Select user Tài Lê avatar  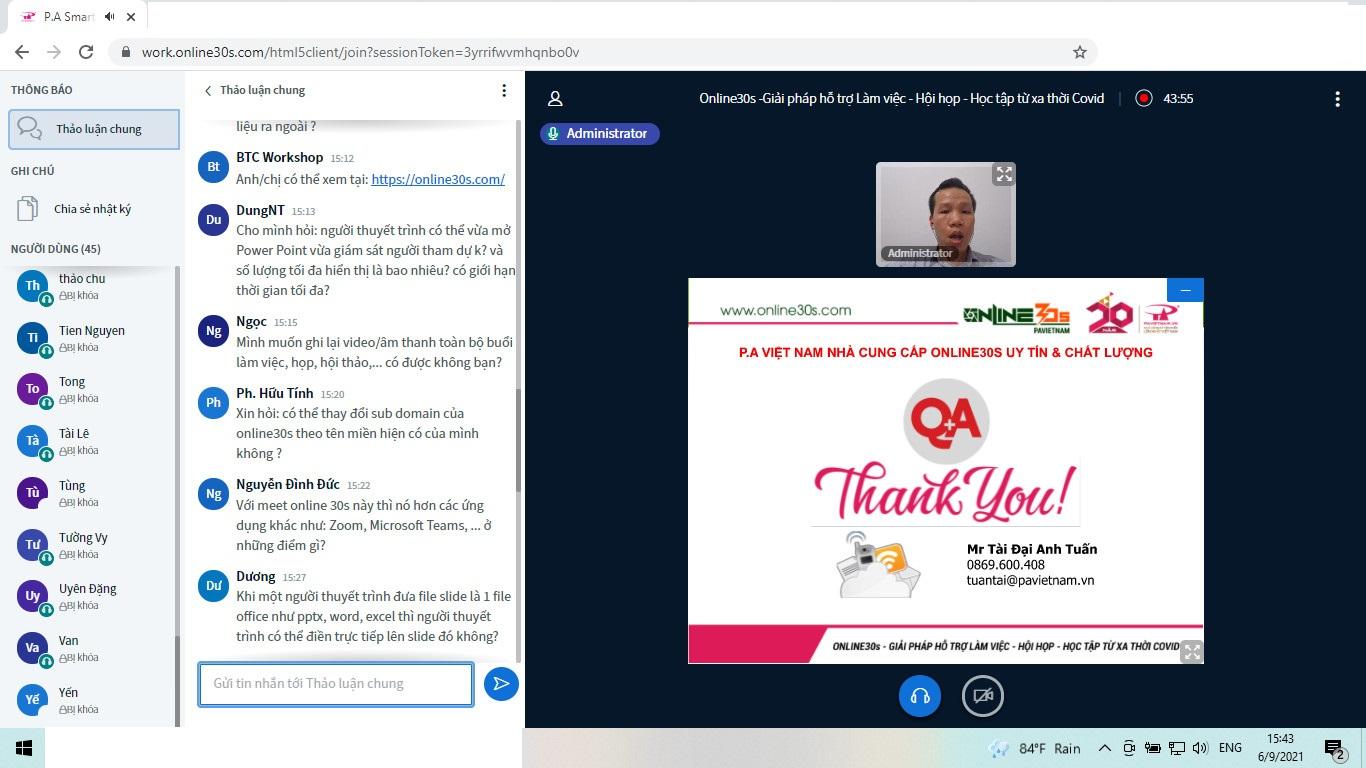[33, 441]
